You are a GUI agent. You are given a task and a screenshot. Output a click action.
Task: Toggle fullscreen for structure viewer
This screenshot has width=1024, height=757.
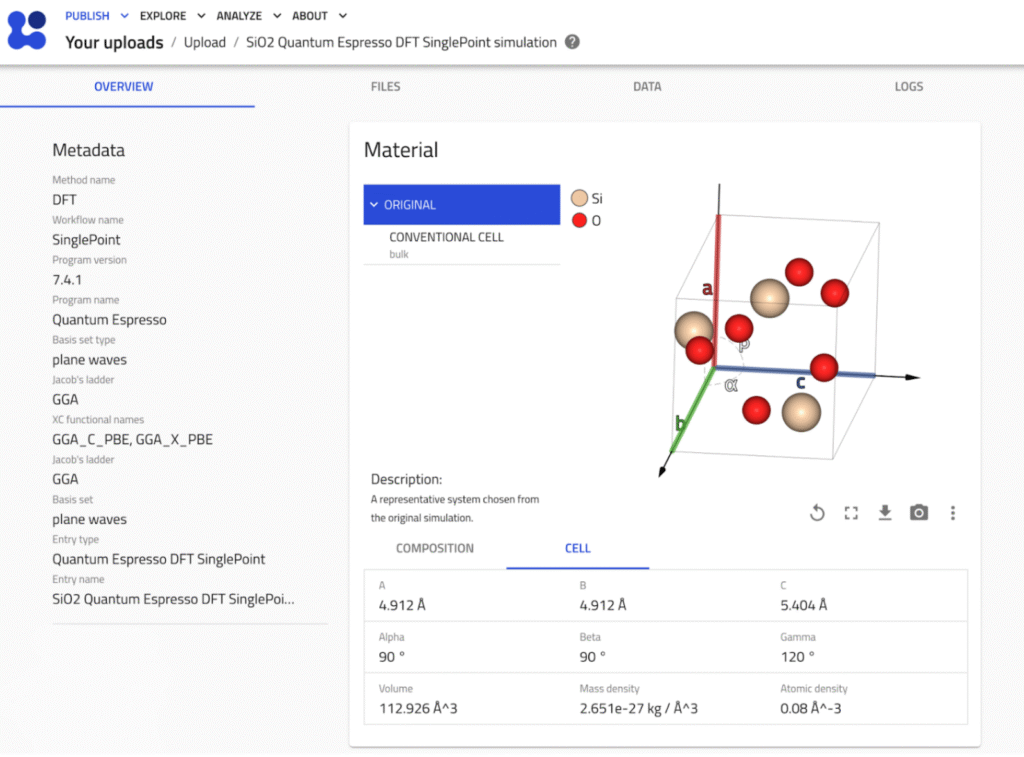pos(851,513)
